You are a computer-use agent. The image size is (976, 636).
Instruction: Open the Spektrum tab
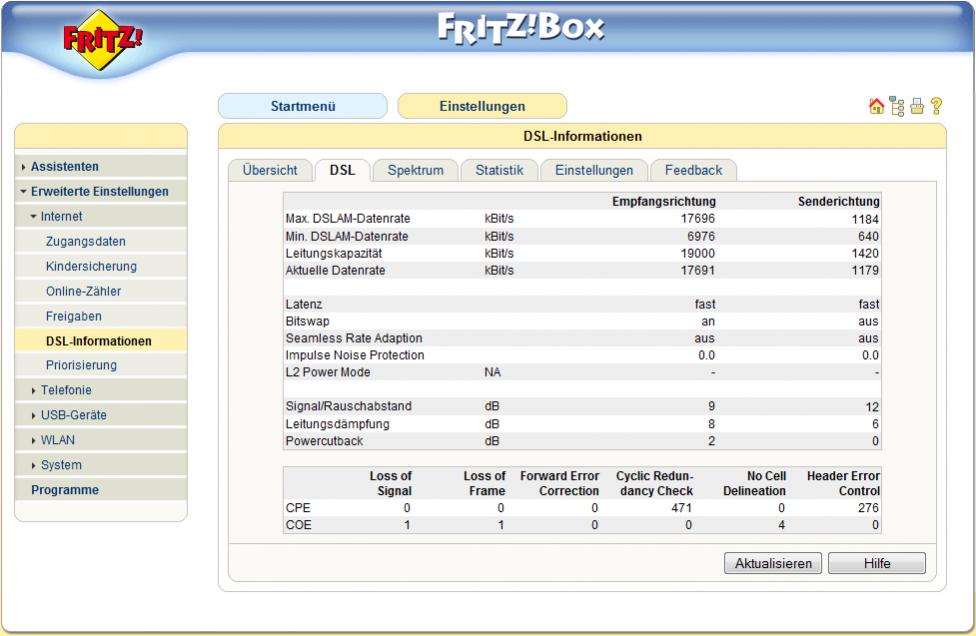pyautogui.click(x=416, y=170)
